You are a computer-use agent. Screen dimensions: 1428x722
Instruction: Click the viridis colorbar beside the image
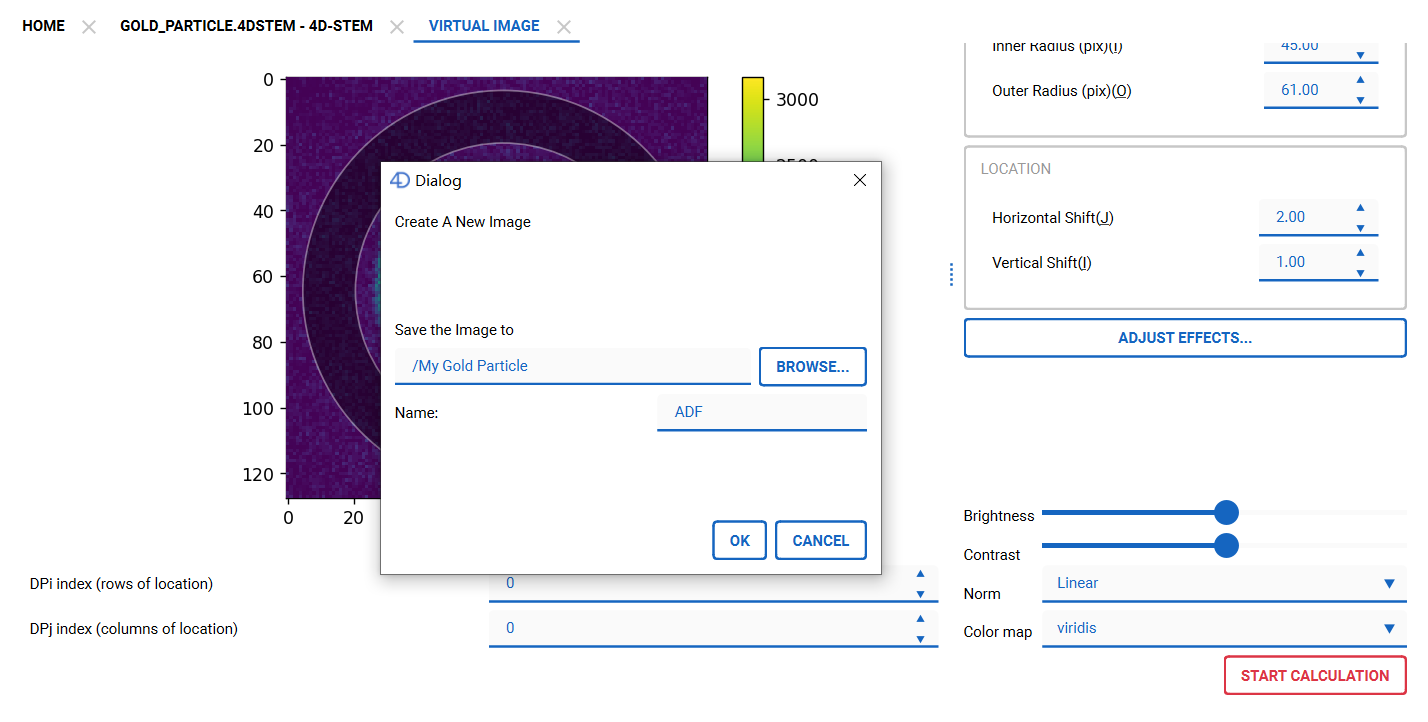[x=753, y=118]
